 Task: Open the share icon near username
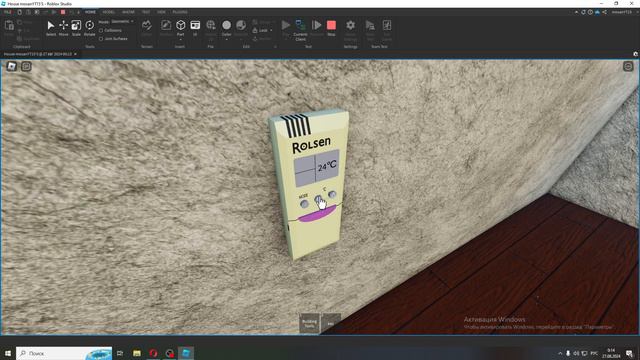(604, 12)
